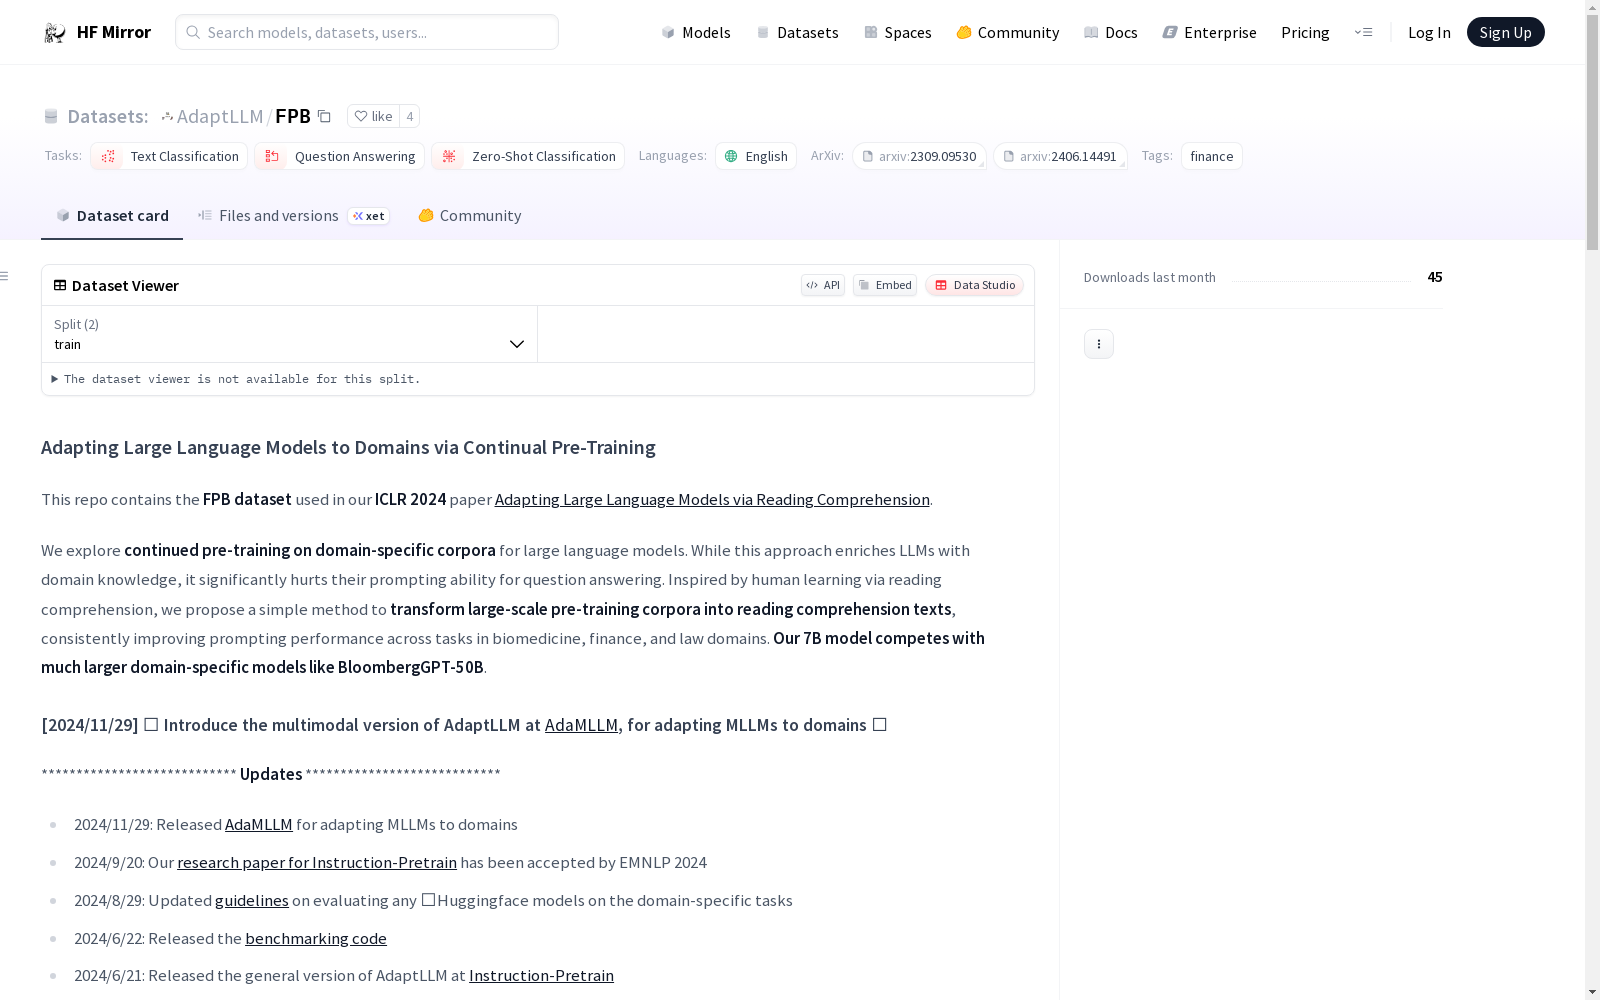Open the Question Answering task tag
1600x1000 pixels.
(x=339, y=156)
